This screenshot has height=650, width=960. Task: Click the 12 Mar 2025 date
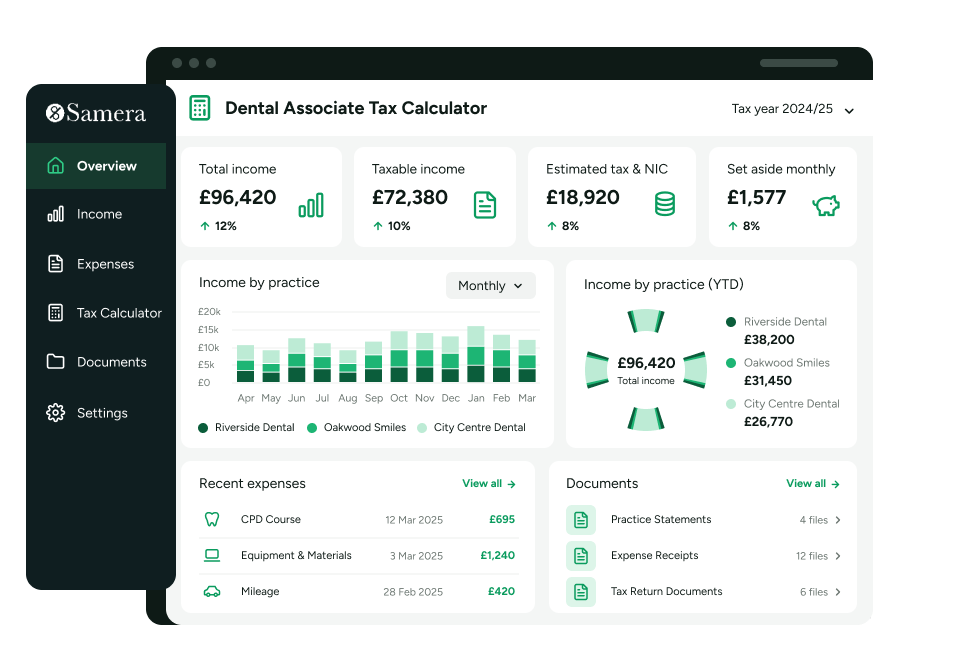point(414,520)
